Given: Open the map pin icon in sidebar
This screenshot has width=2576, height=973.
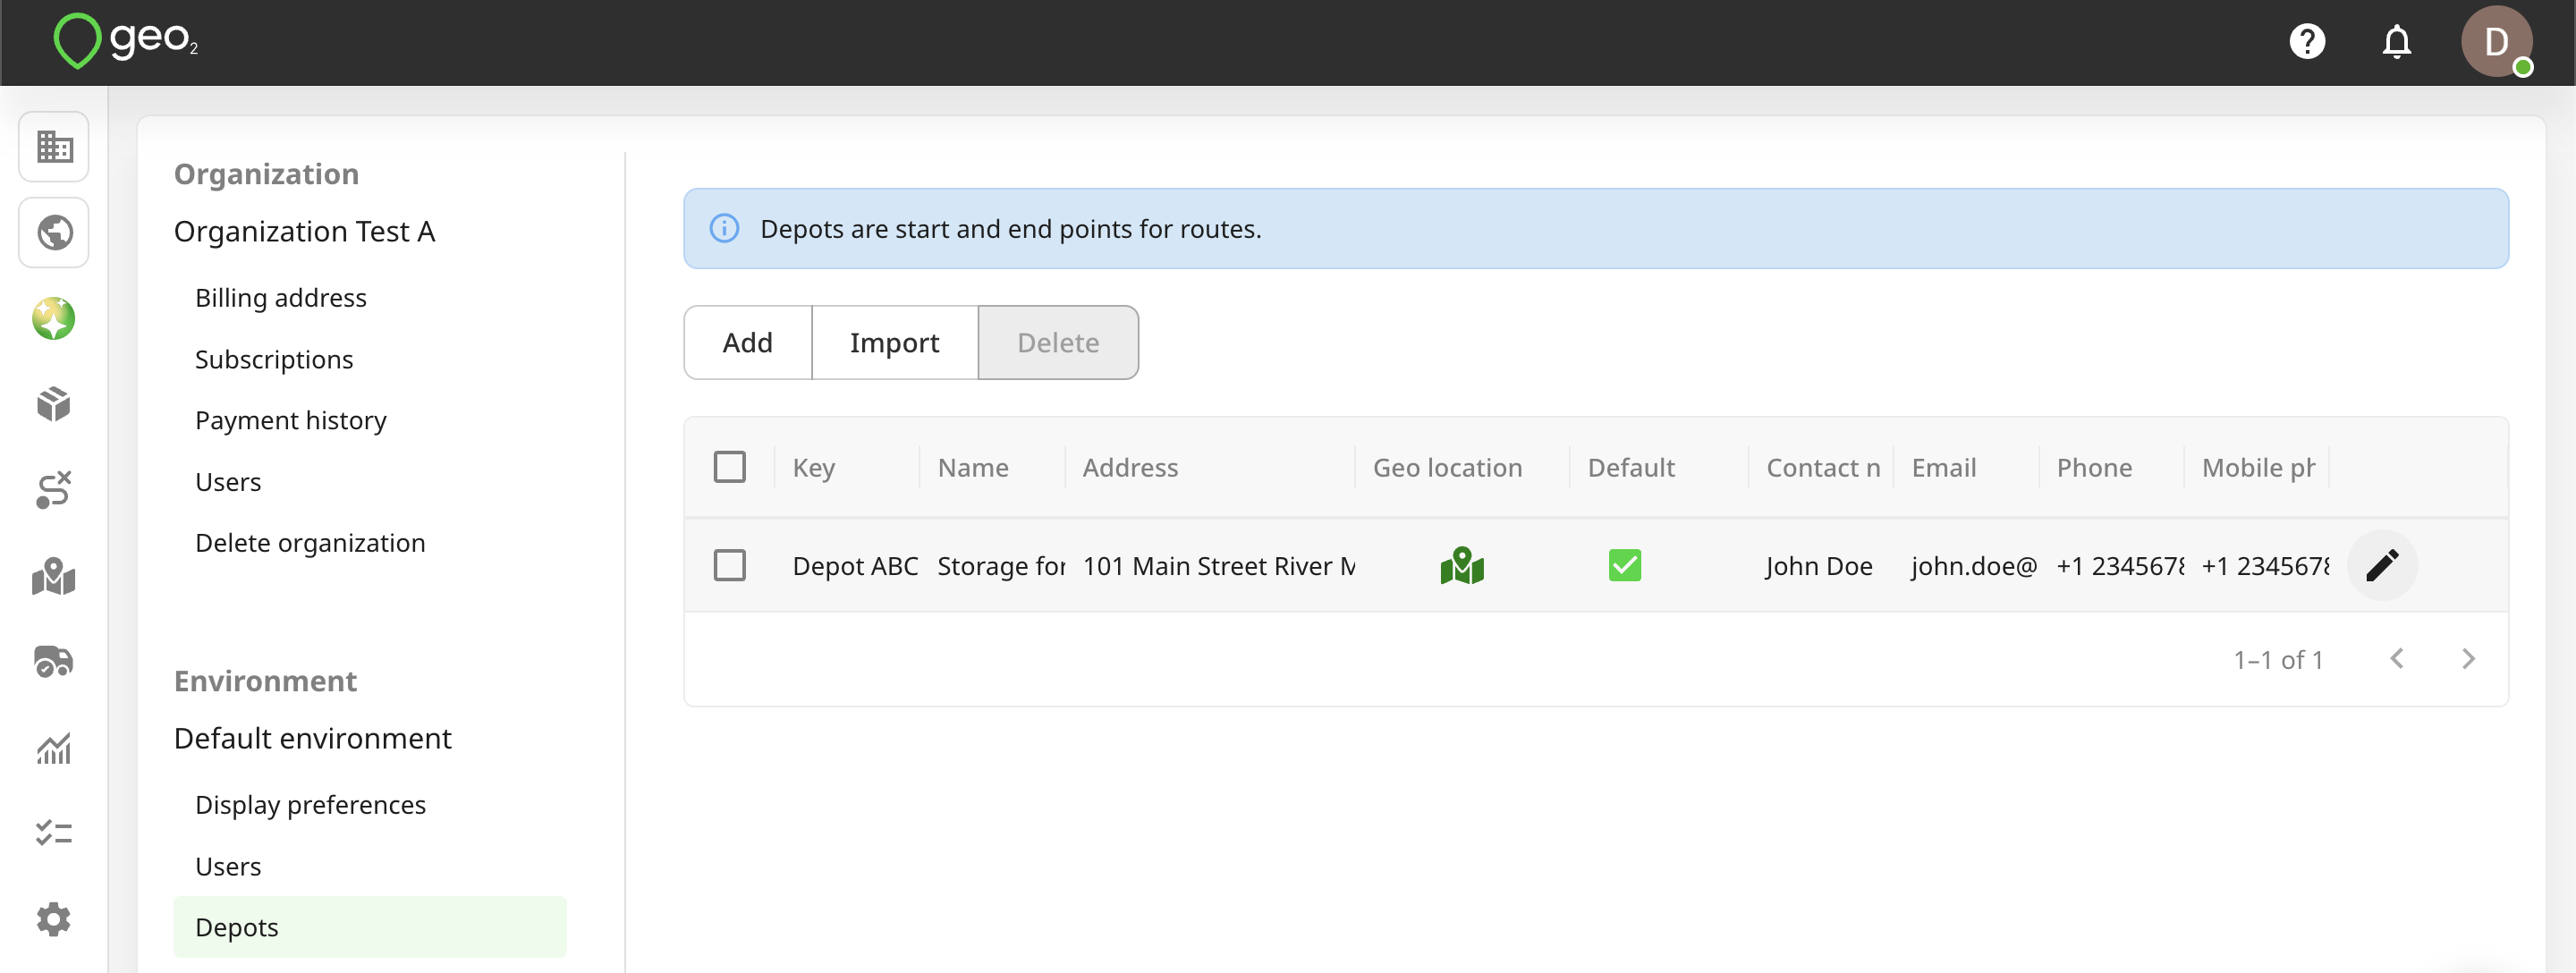Looking at the screenshot, I should point(54,577).
